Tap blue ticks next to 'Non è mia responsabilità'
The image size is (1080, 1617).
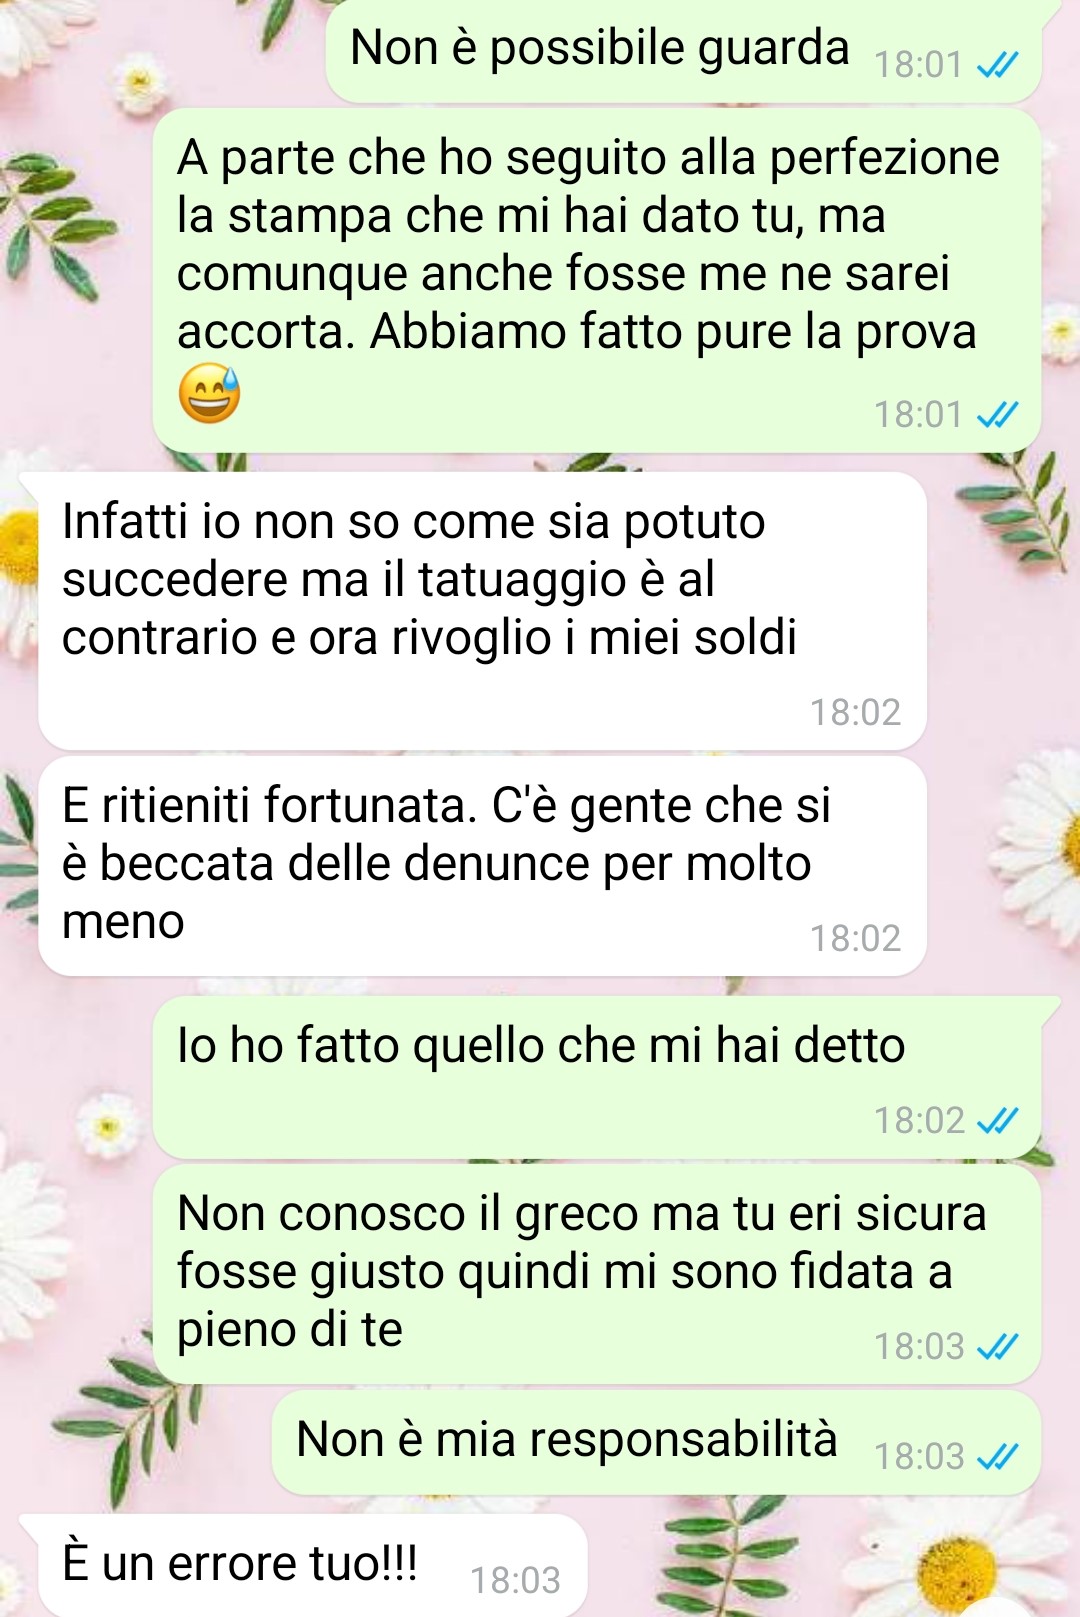tap(997, 1457)
